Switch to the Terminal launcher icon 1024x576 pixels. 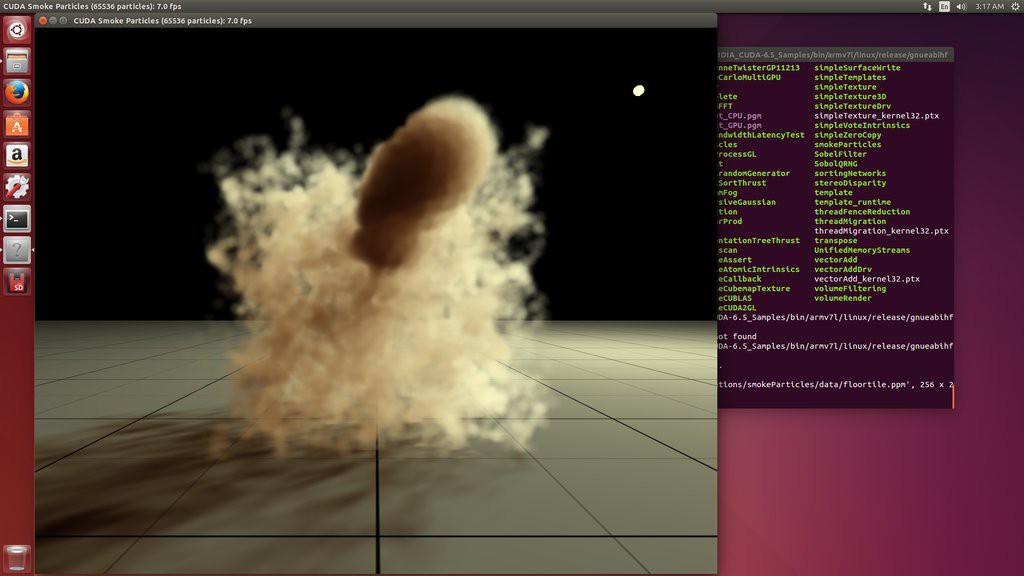point(17,219)
